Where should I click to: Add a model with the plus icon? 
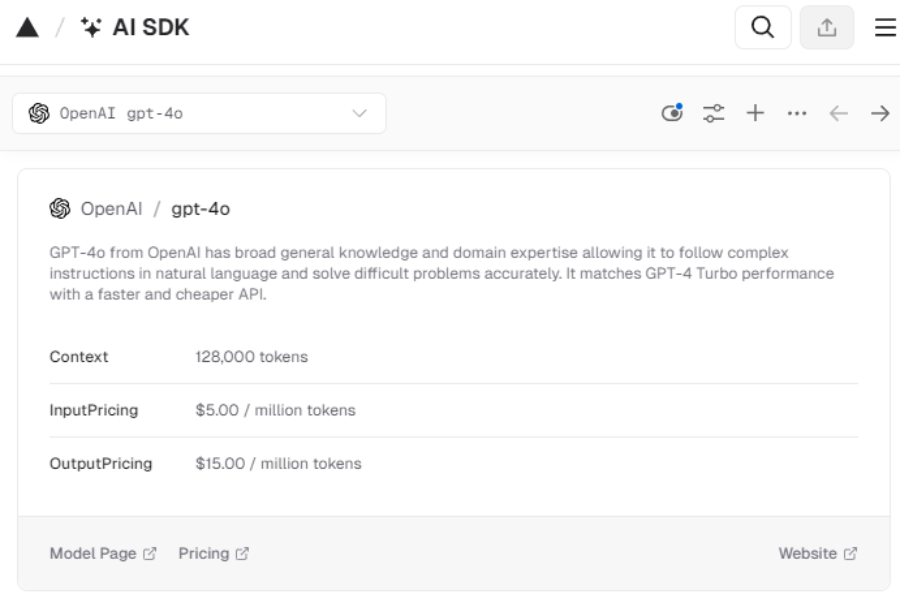[753, 113]
